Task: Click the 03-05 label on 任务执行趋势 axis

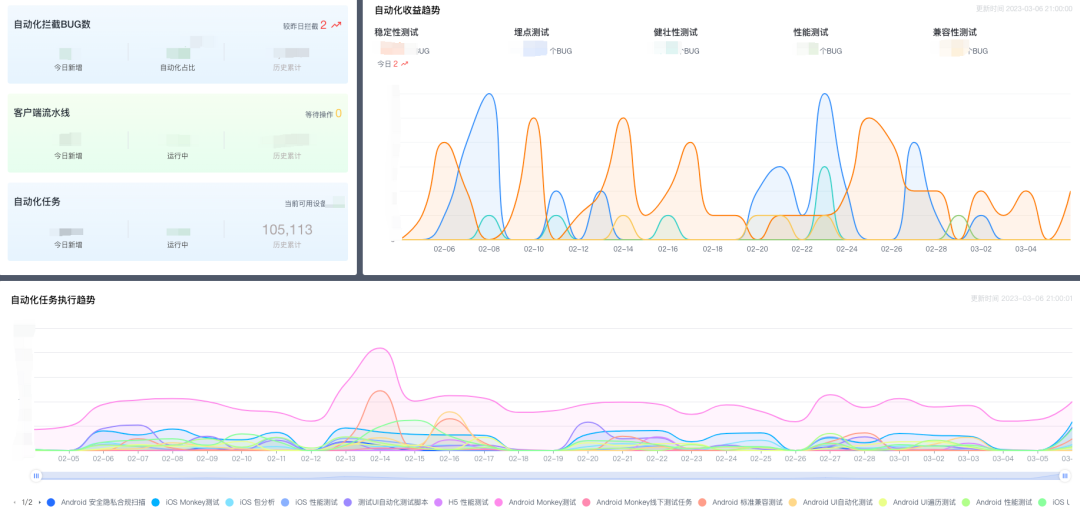Action: pyautogui.click(x=1038, y=459)
